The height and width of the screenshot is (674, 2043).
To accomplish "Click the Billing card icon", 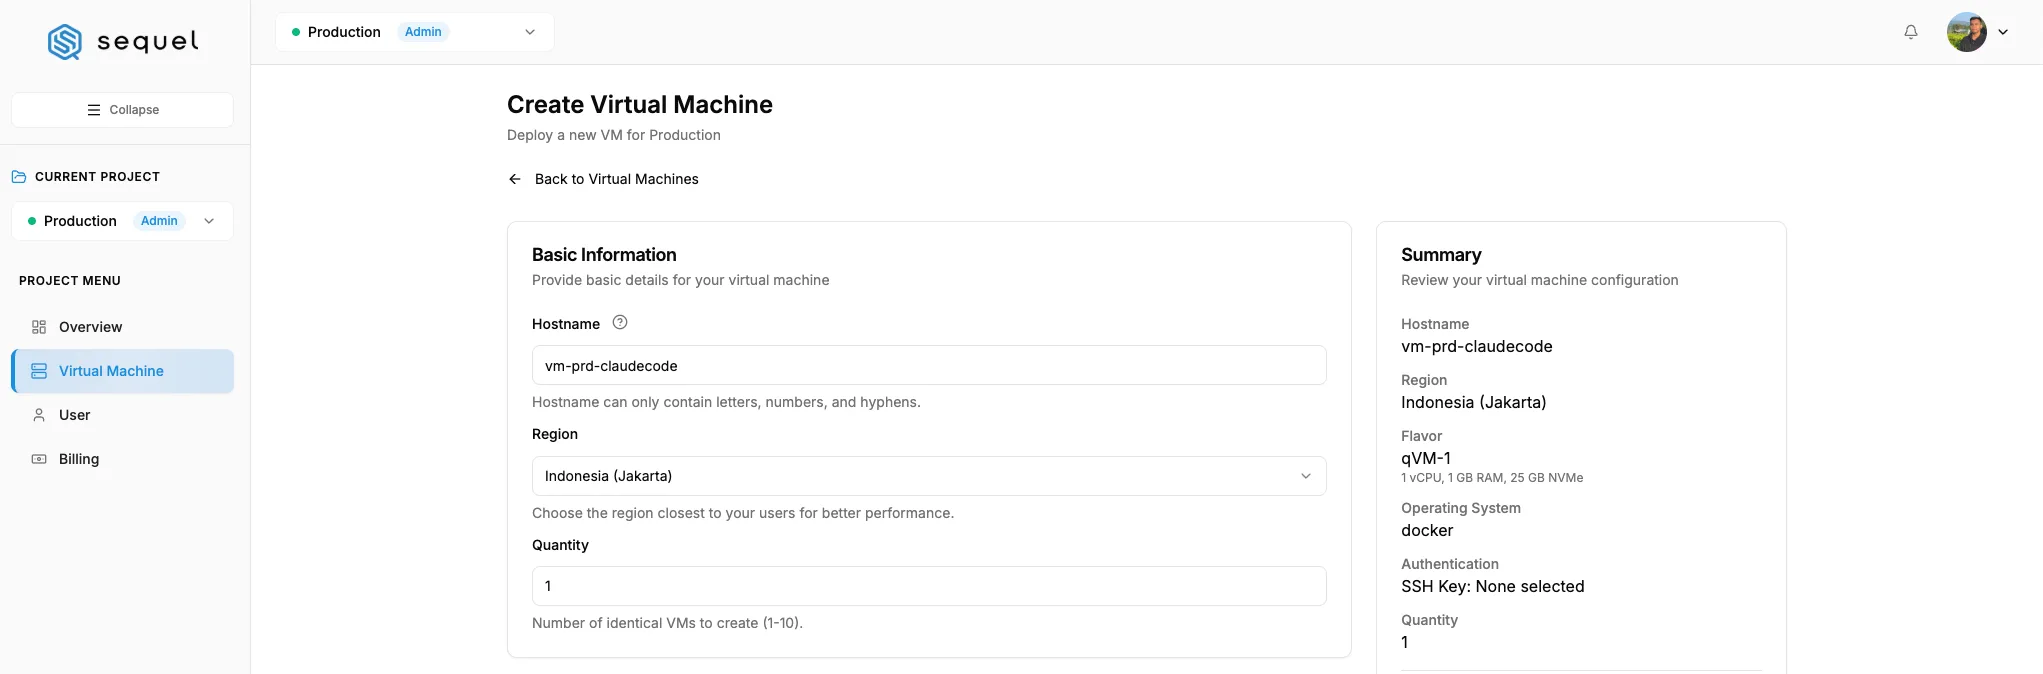I will [x=39, y=459].
